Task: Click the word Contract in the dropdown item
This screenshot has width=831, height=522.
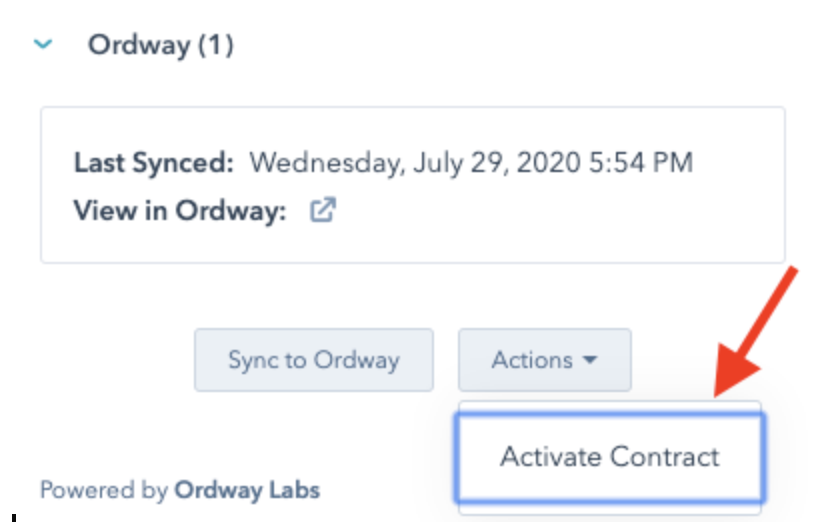Action: point(665,457)
